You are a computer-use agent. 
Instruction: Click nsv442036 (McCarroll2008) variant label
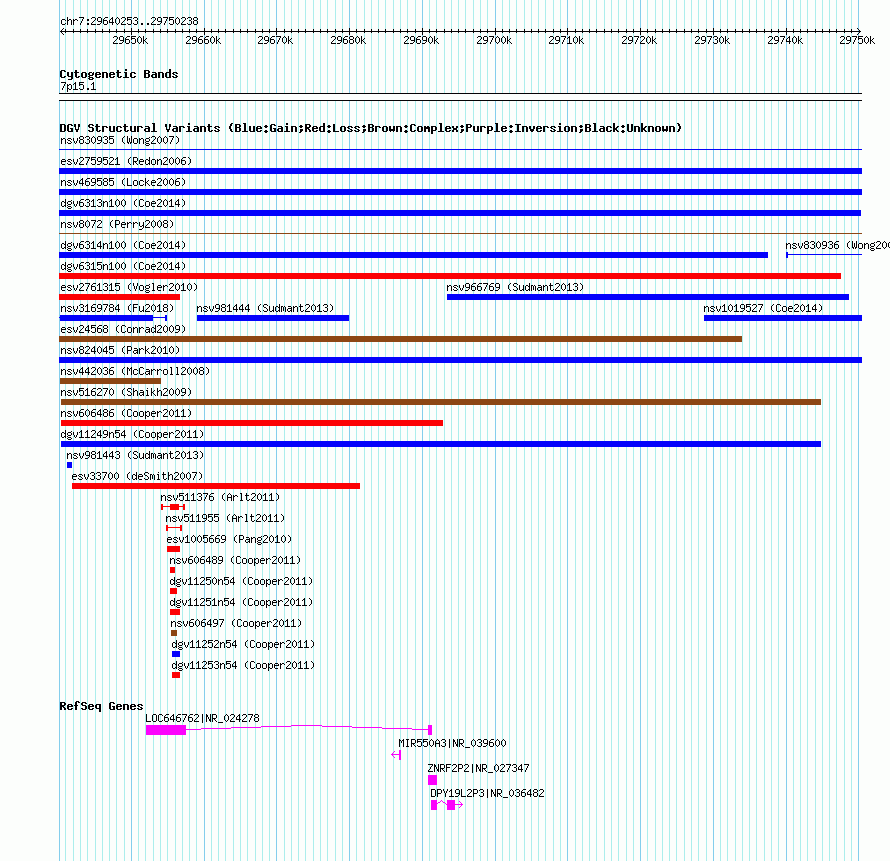click(x=135, y=371)
